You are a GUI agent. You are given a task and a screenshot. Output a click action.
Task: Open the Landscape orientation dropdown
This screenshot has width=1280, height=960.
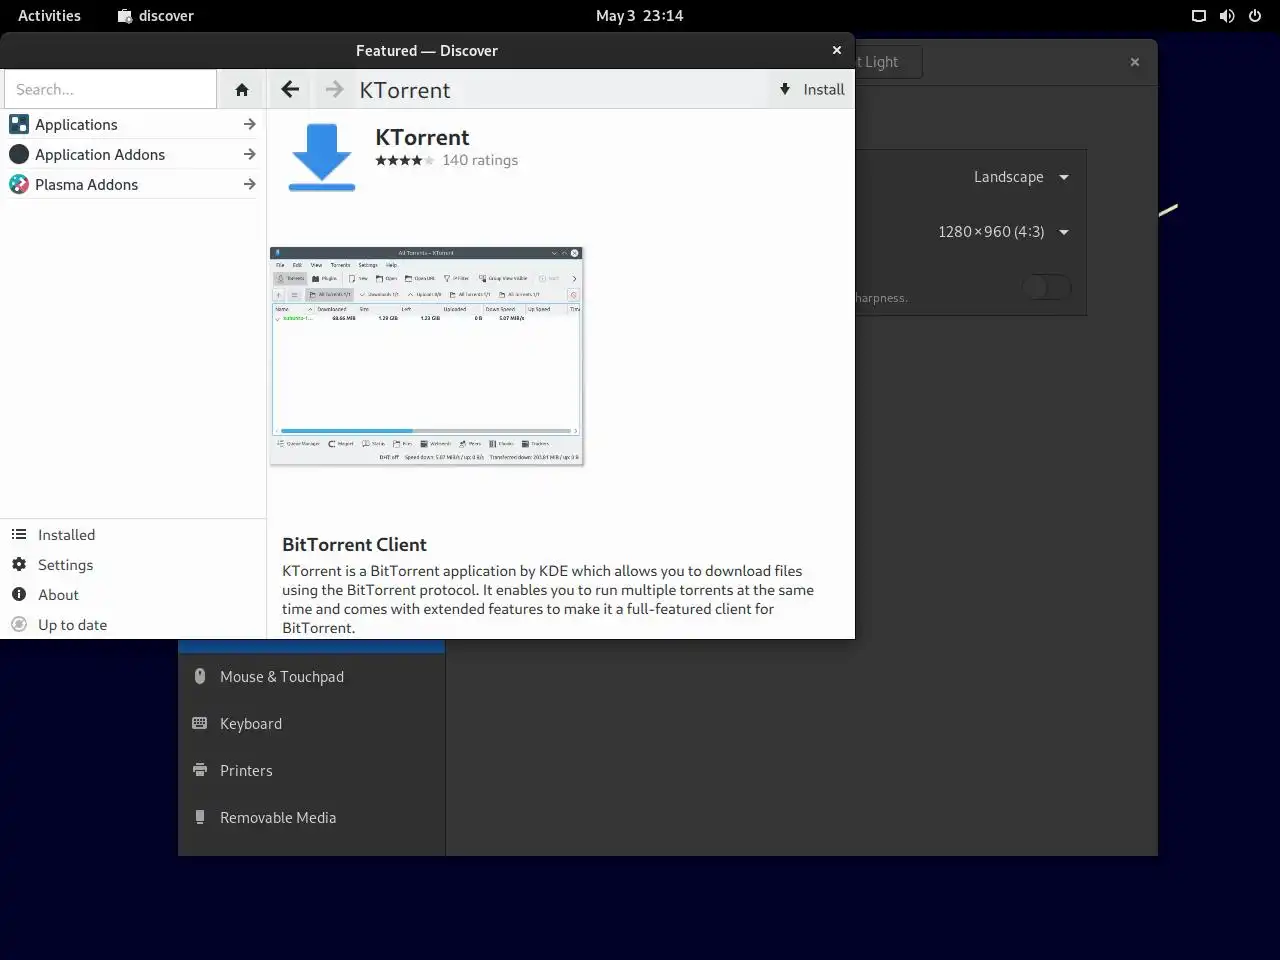coord(1021,177)
